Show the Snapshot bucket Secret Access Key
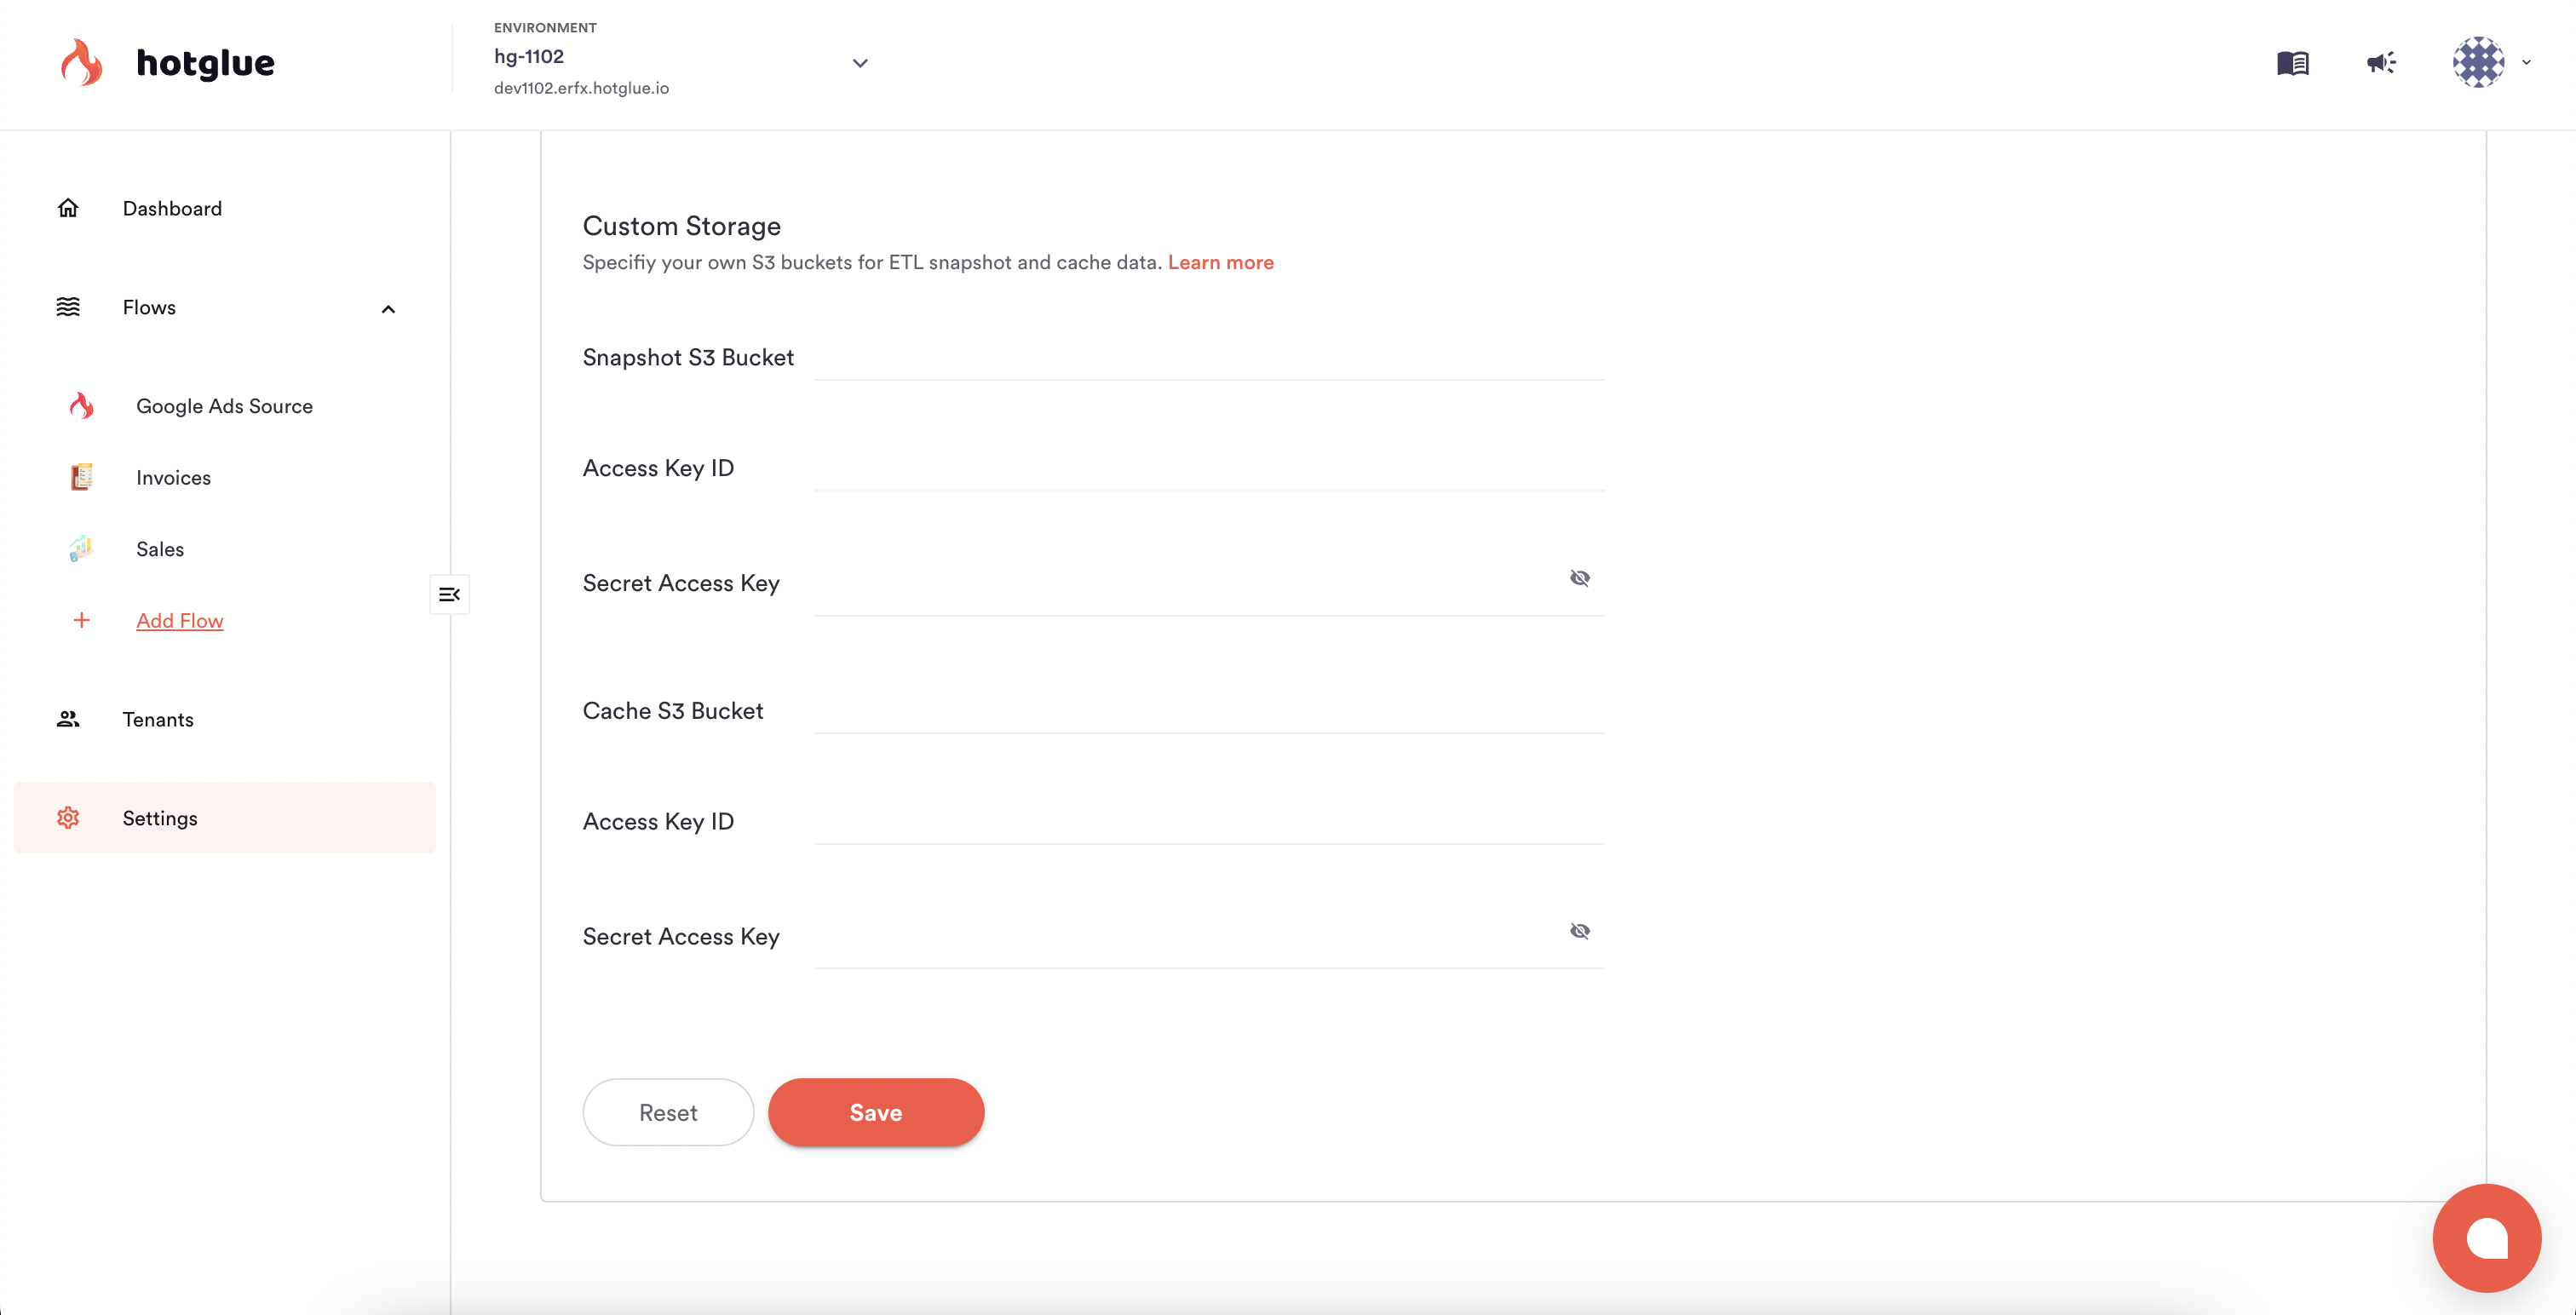 coord(1579,578)
